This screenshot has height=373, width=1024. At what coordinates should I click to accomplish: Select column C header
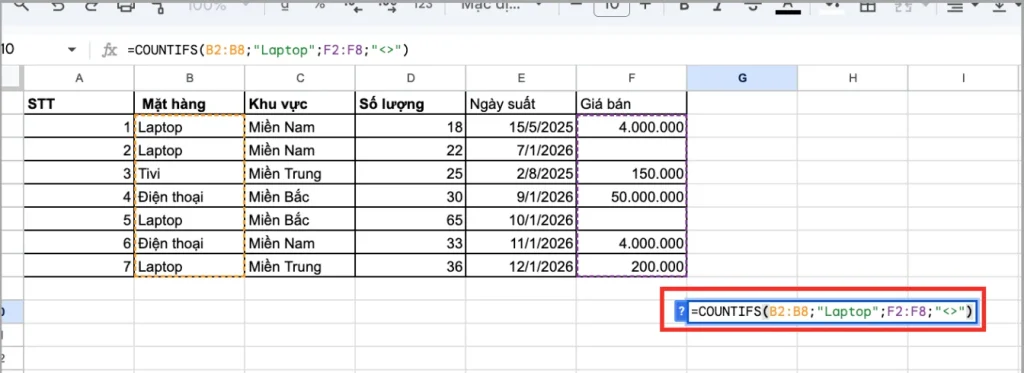[x=300, y=78]
